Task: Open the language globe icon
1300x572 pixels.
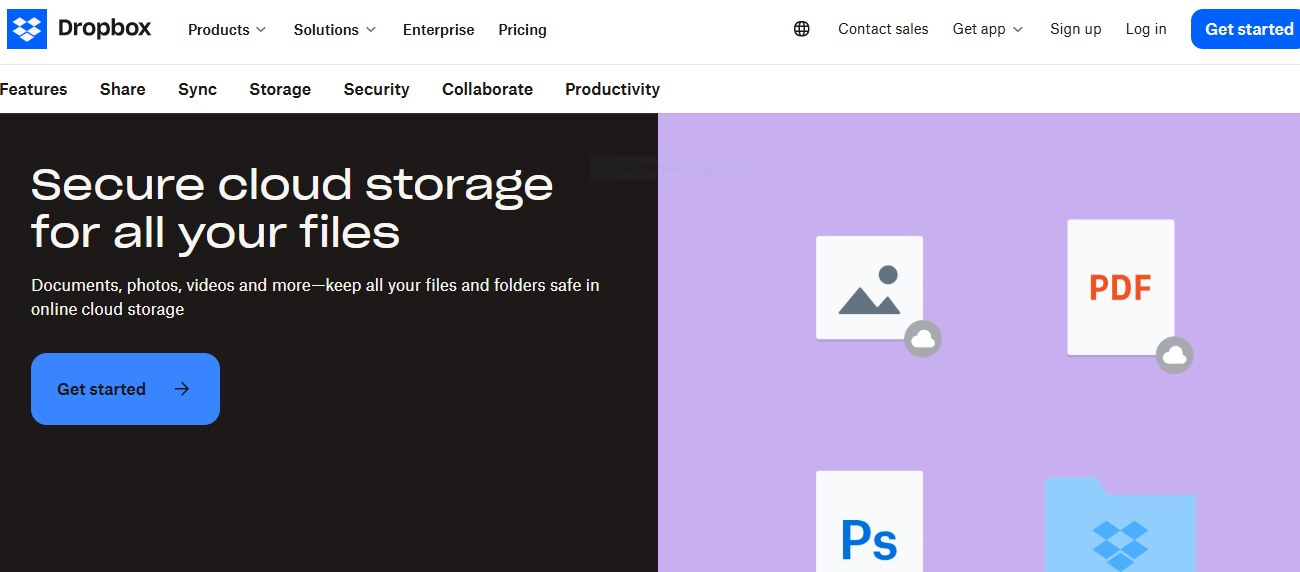Action: tap(801, 29)
